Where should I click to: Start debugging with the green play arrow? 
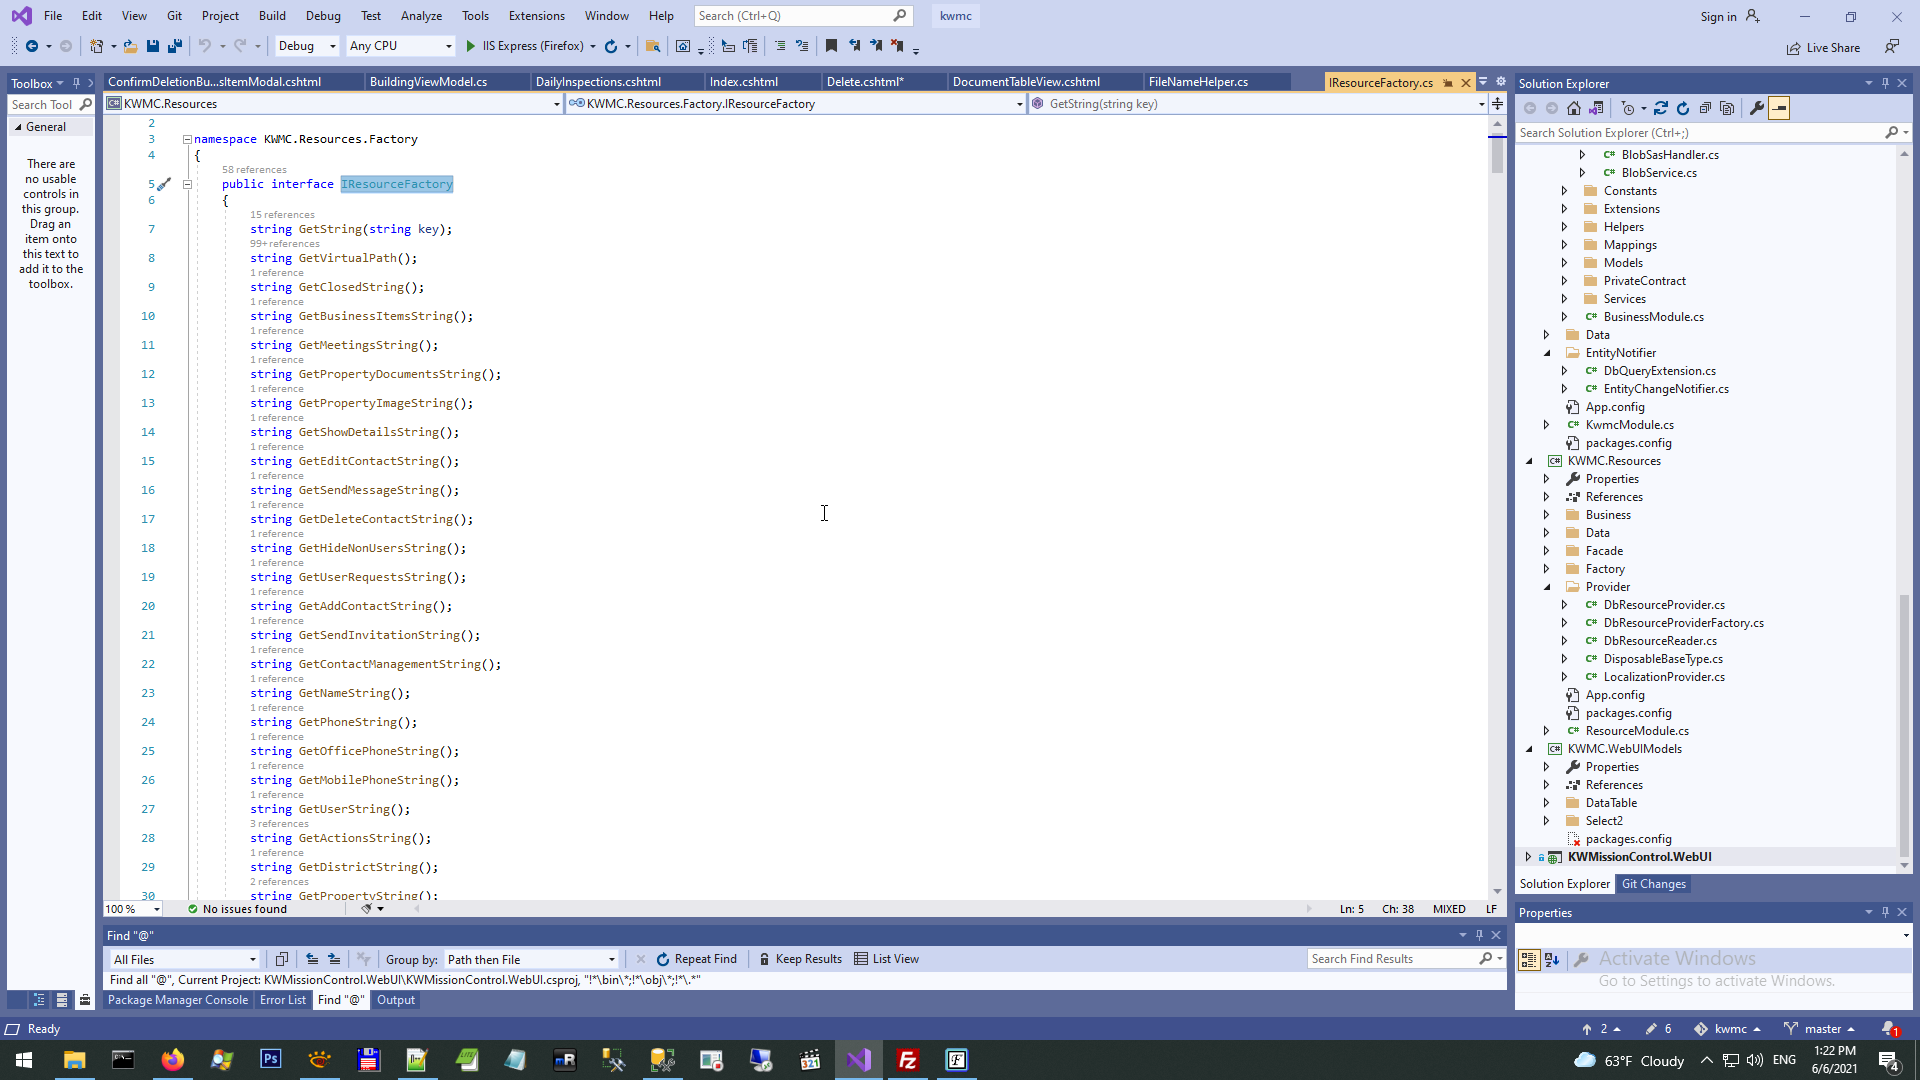(x=471, y=46)
